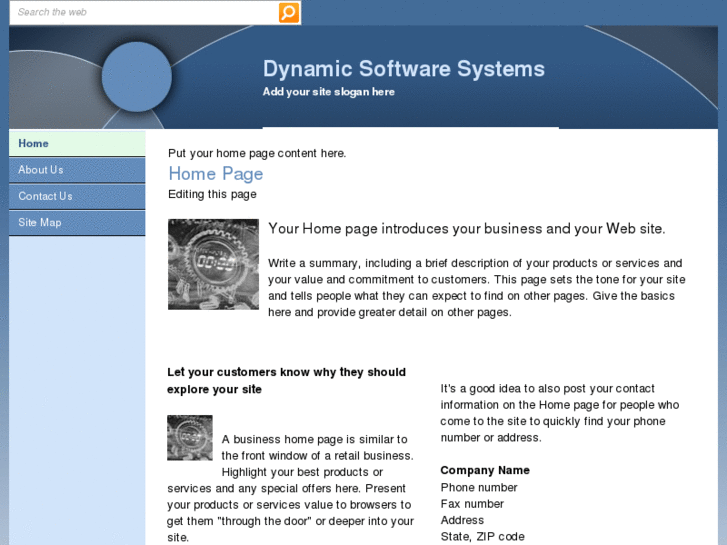Open the Home navigation item
Viewport: 727px width, 545px height.
pyautogui.click(x=77, y=143)
